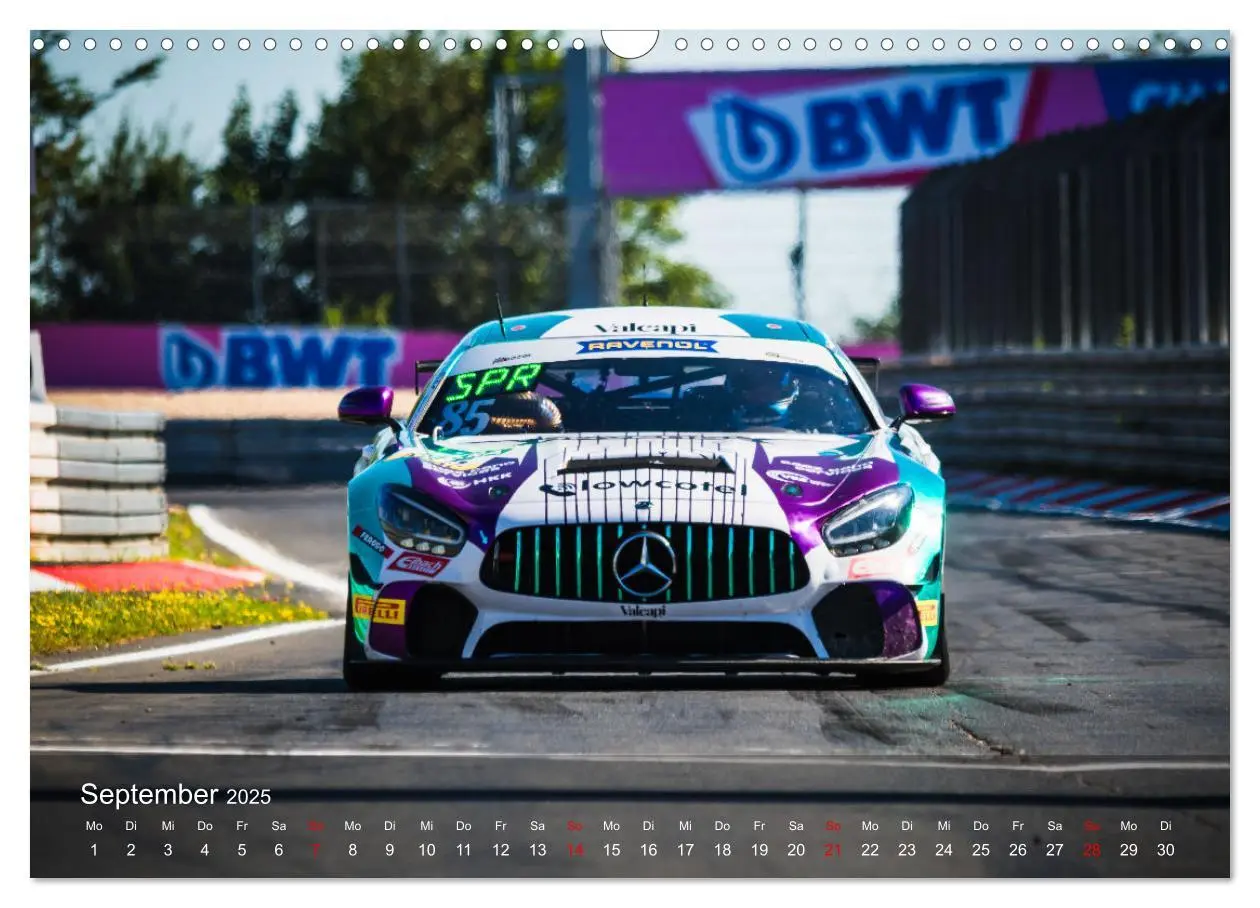Select date 13 in the calendar row
The height and width of the screenshot is (908, 1260).
[x=538, y=850]
